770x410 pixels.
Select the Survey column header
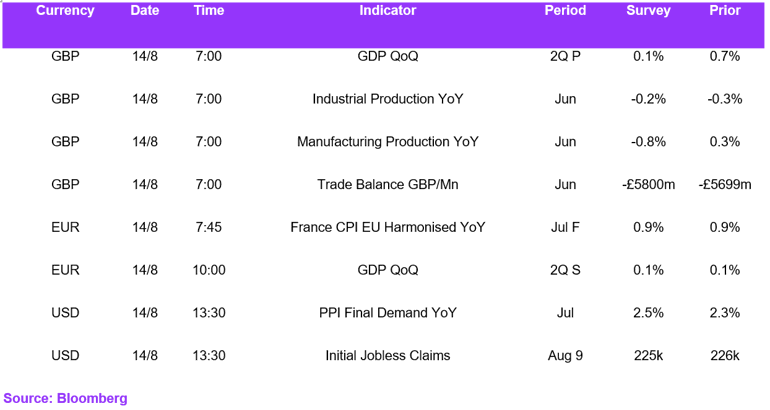pos(648,10)
